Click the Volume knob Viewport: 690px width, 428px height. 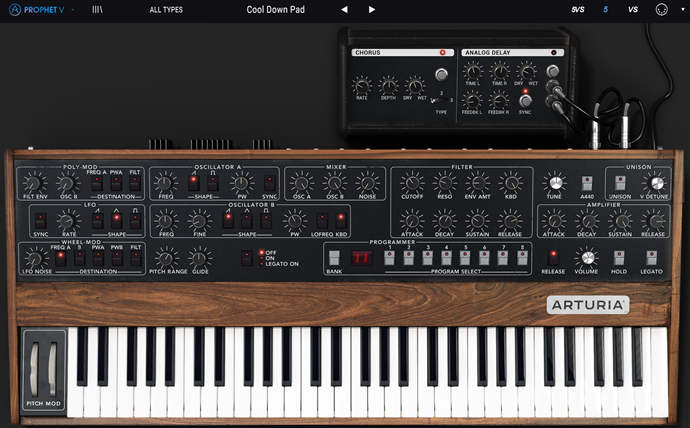pyautogui.click(x=587, y=258)
